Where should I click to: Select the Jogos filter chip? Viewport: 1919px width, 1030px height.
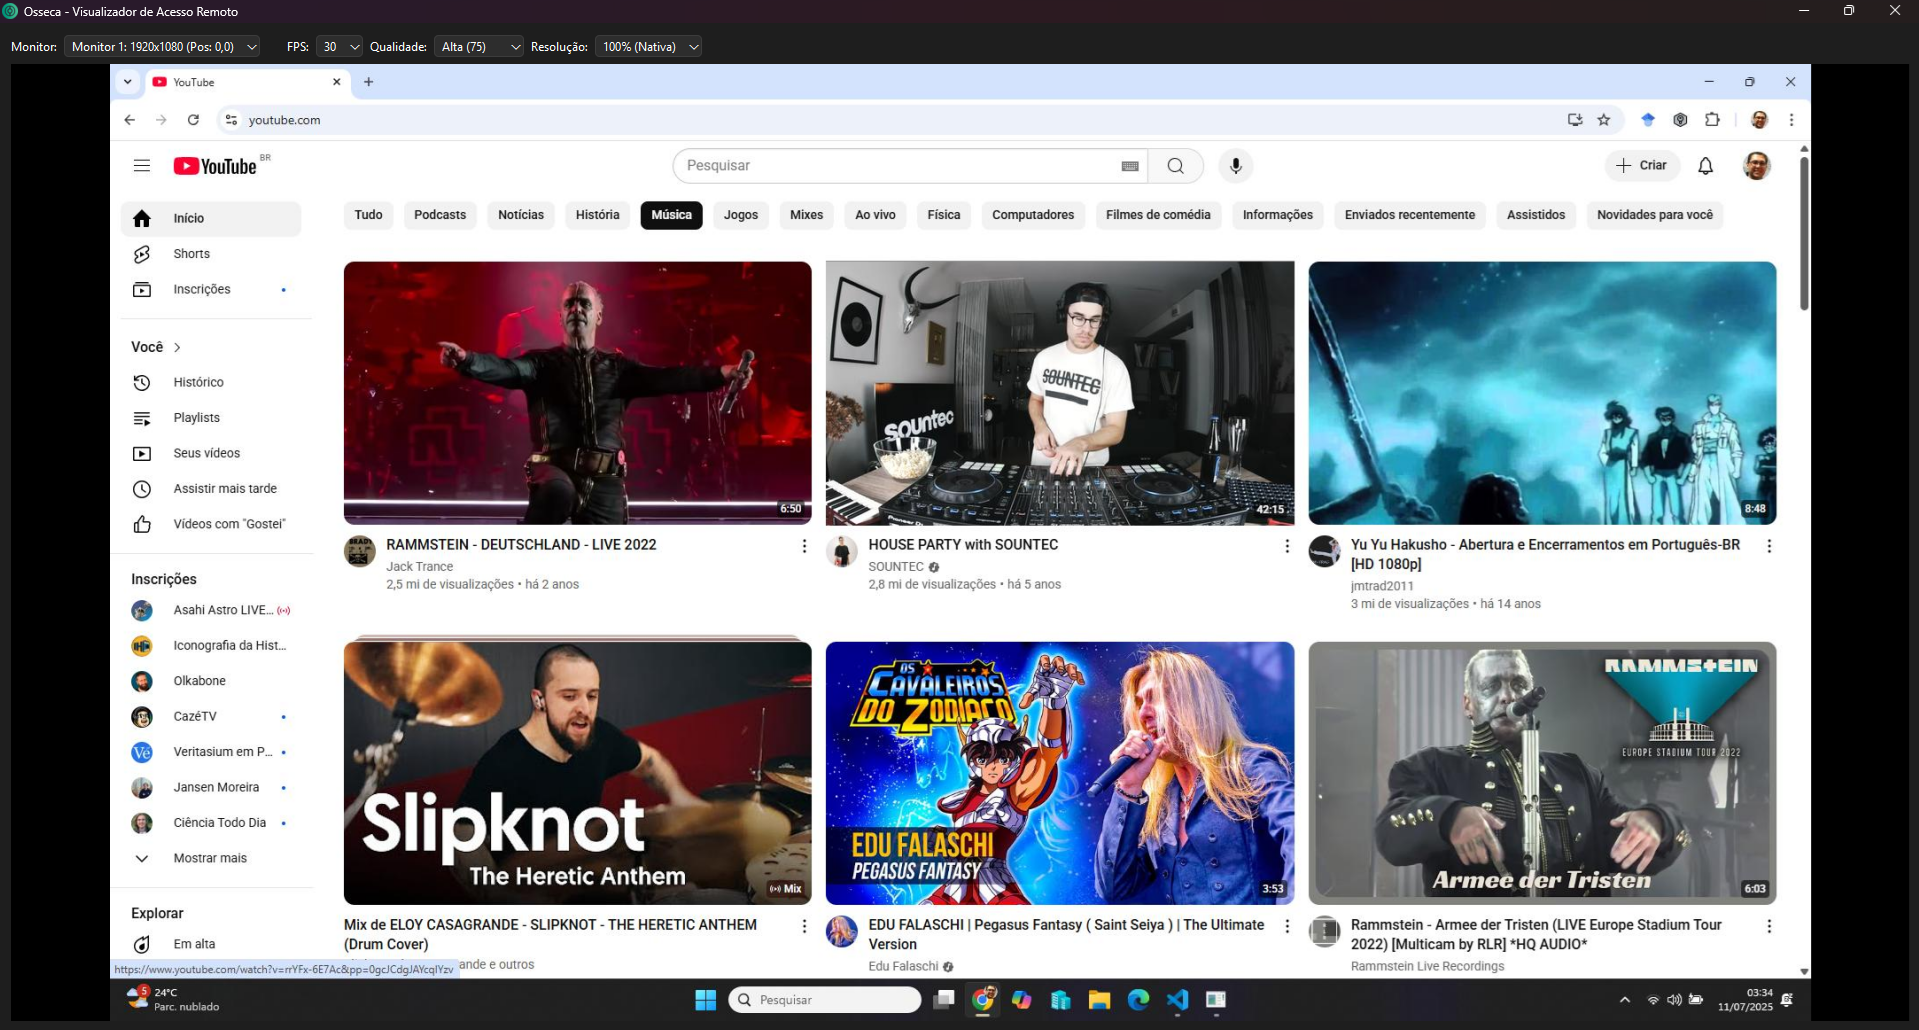click(740, 215)
